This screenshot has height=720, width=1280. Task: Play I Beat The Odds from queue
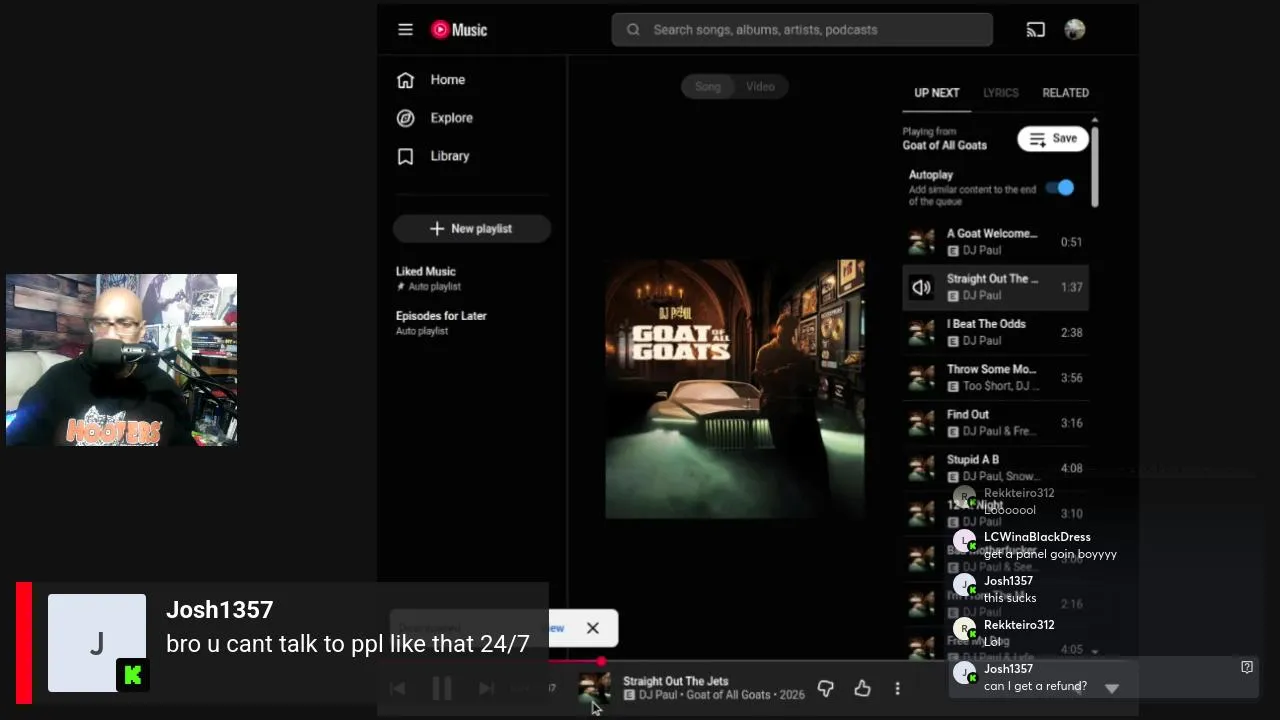[996, 333]
